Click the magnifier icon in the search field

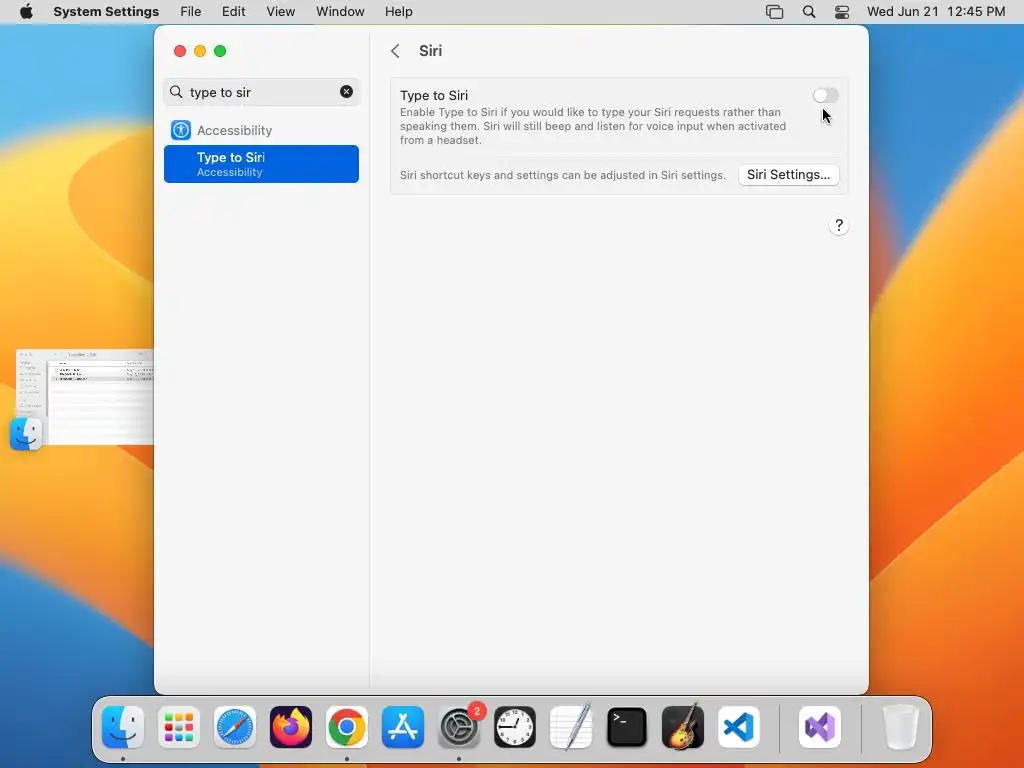(176, 91)
